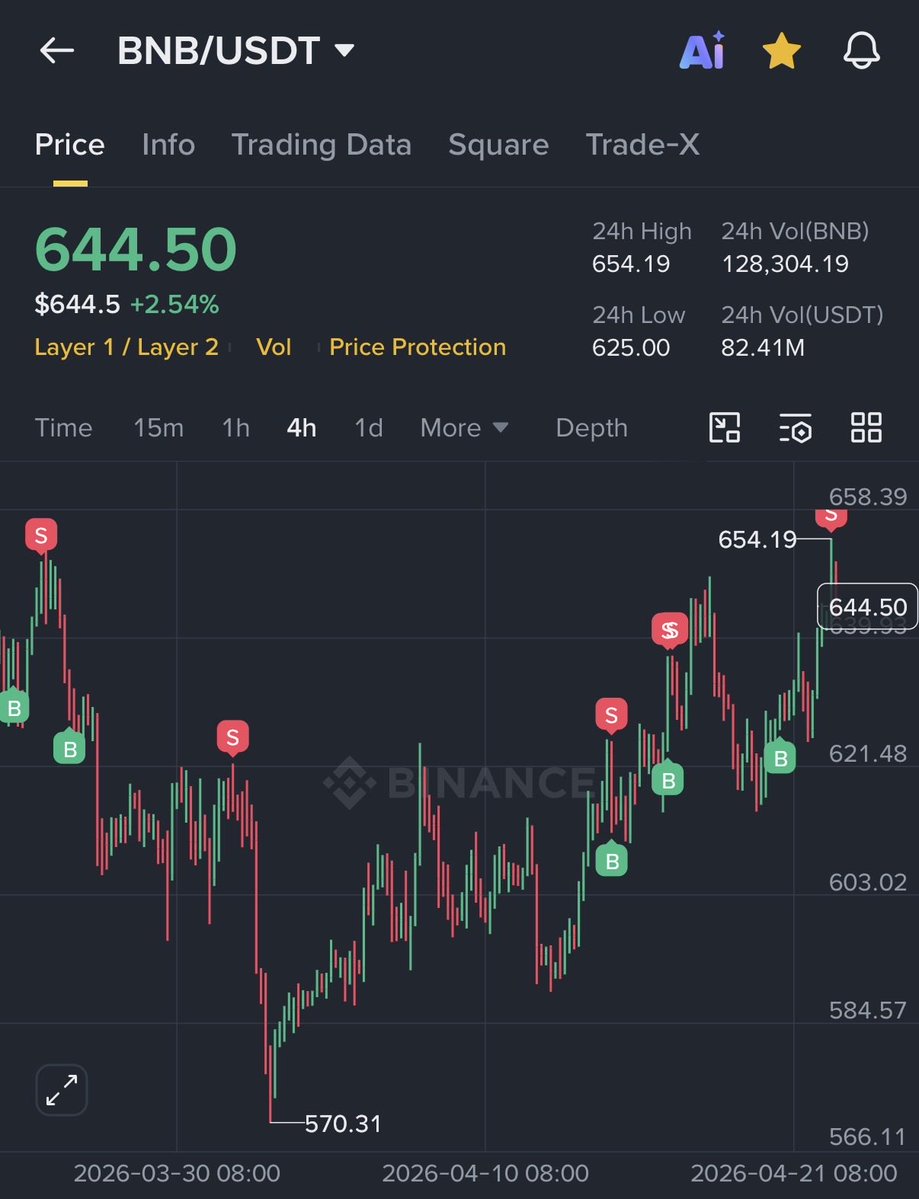Expand chart to fullscreen icon
Viewport: 919px width, 1199px height.
pyautogui.click(x=61, y=1090)
